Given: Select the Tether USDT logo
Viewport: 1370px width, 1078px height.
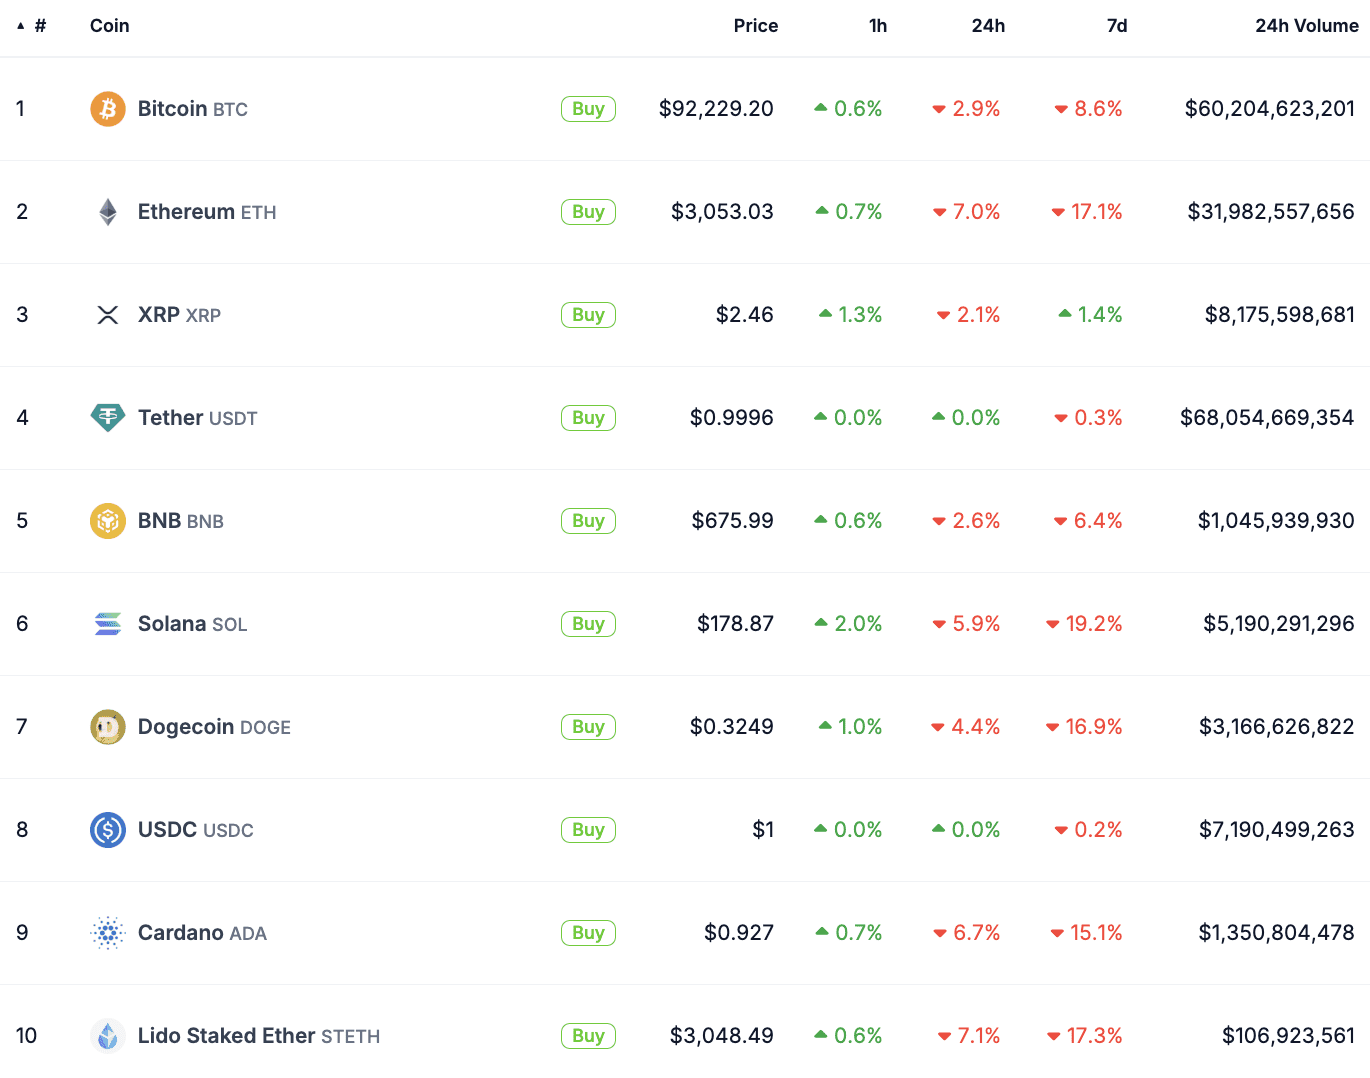Looking at the screenshot, I should [107, 417].
